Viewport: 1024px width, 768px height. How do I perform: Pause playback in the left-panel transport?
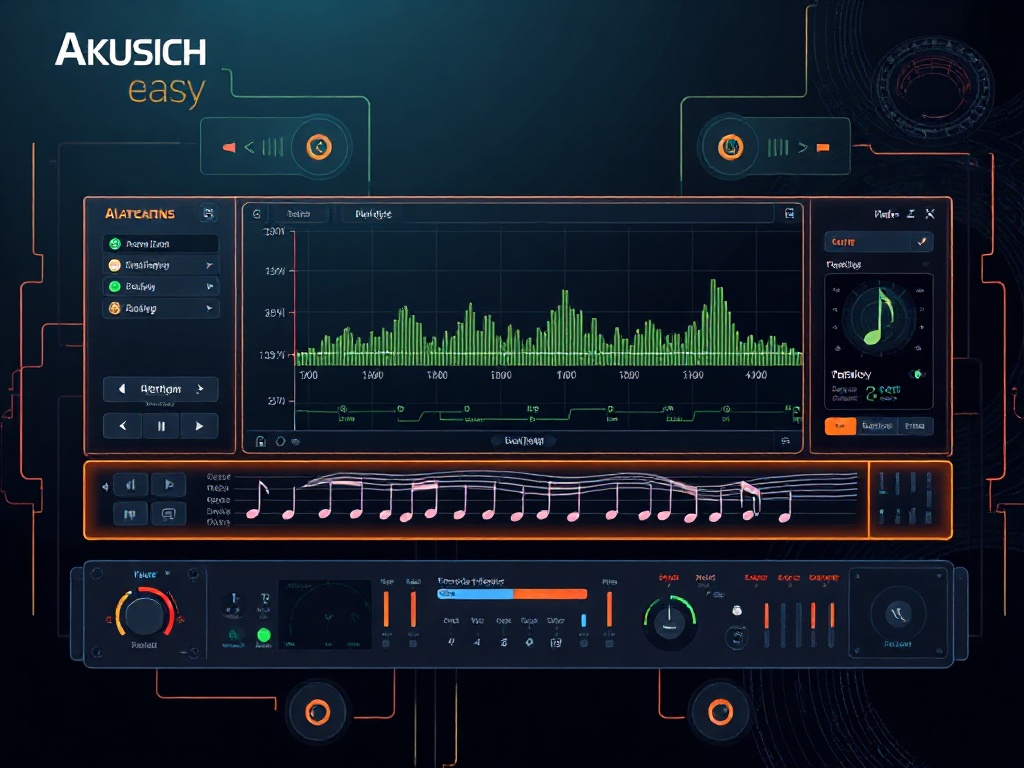(161, 426)
